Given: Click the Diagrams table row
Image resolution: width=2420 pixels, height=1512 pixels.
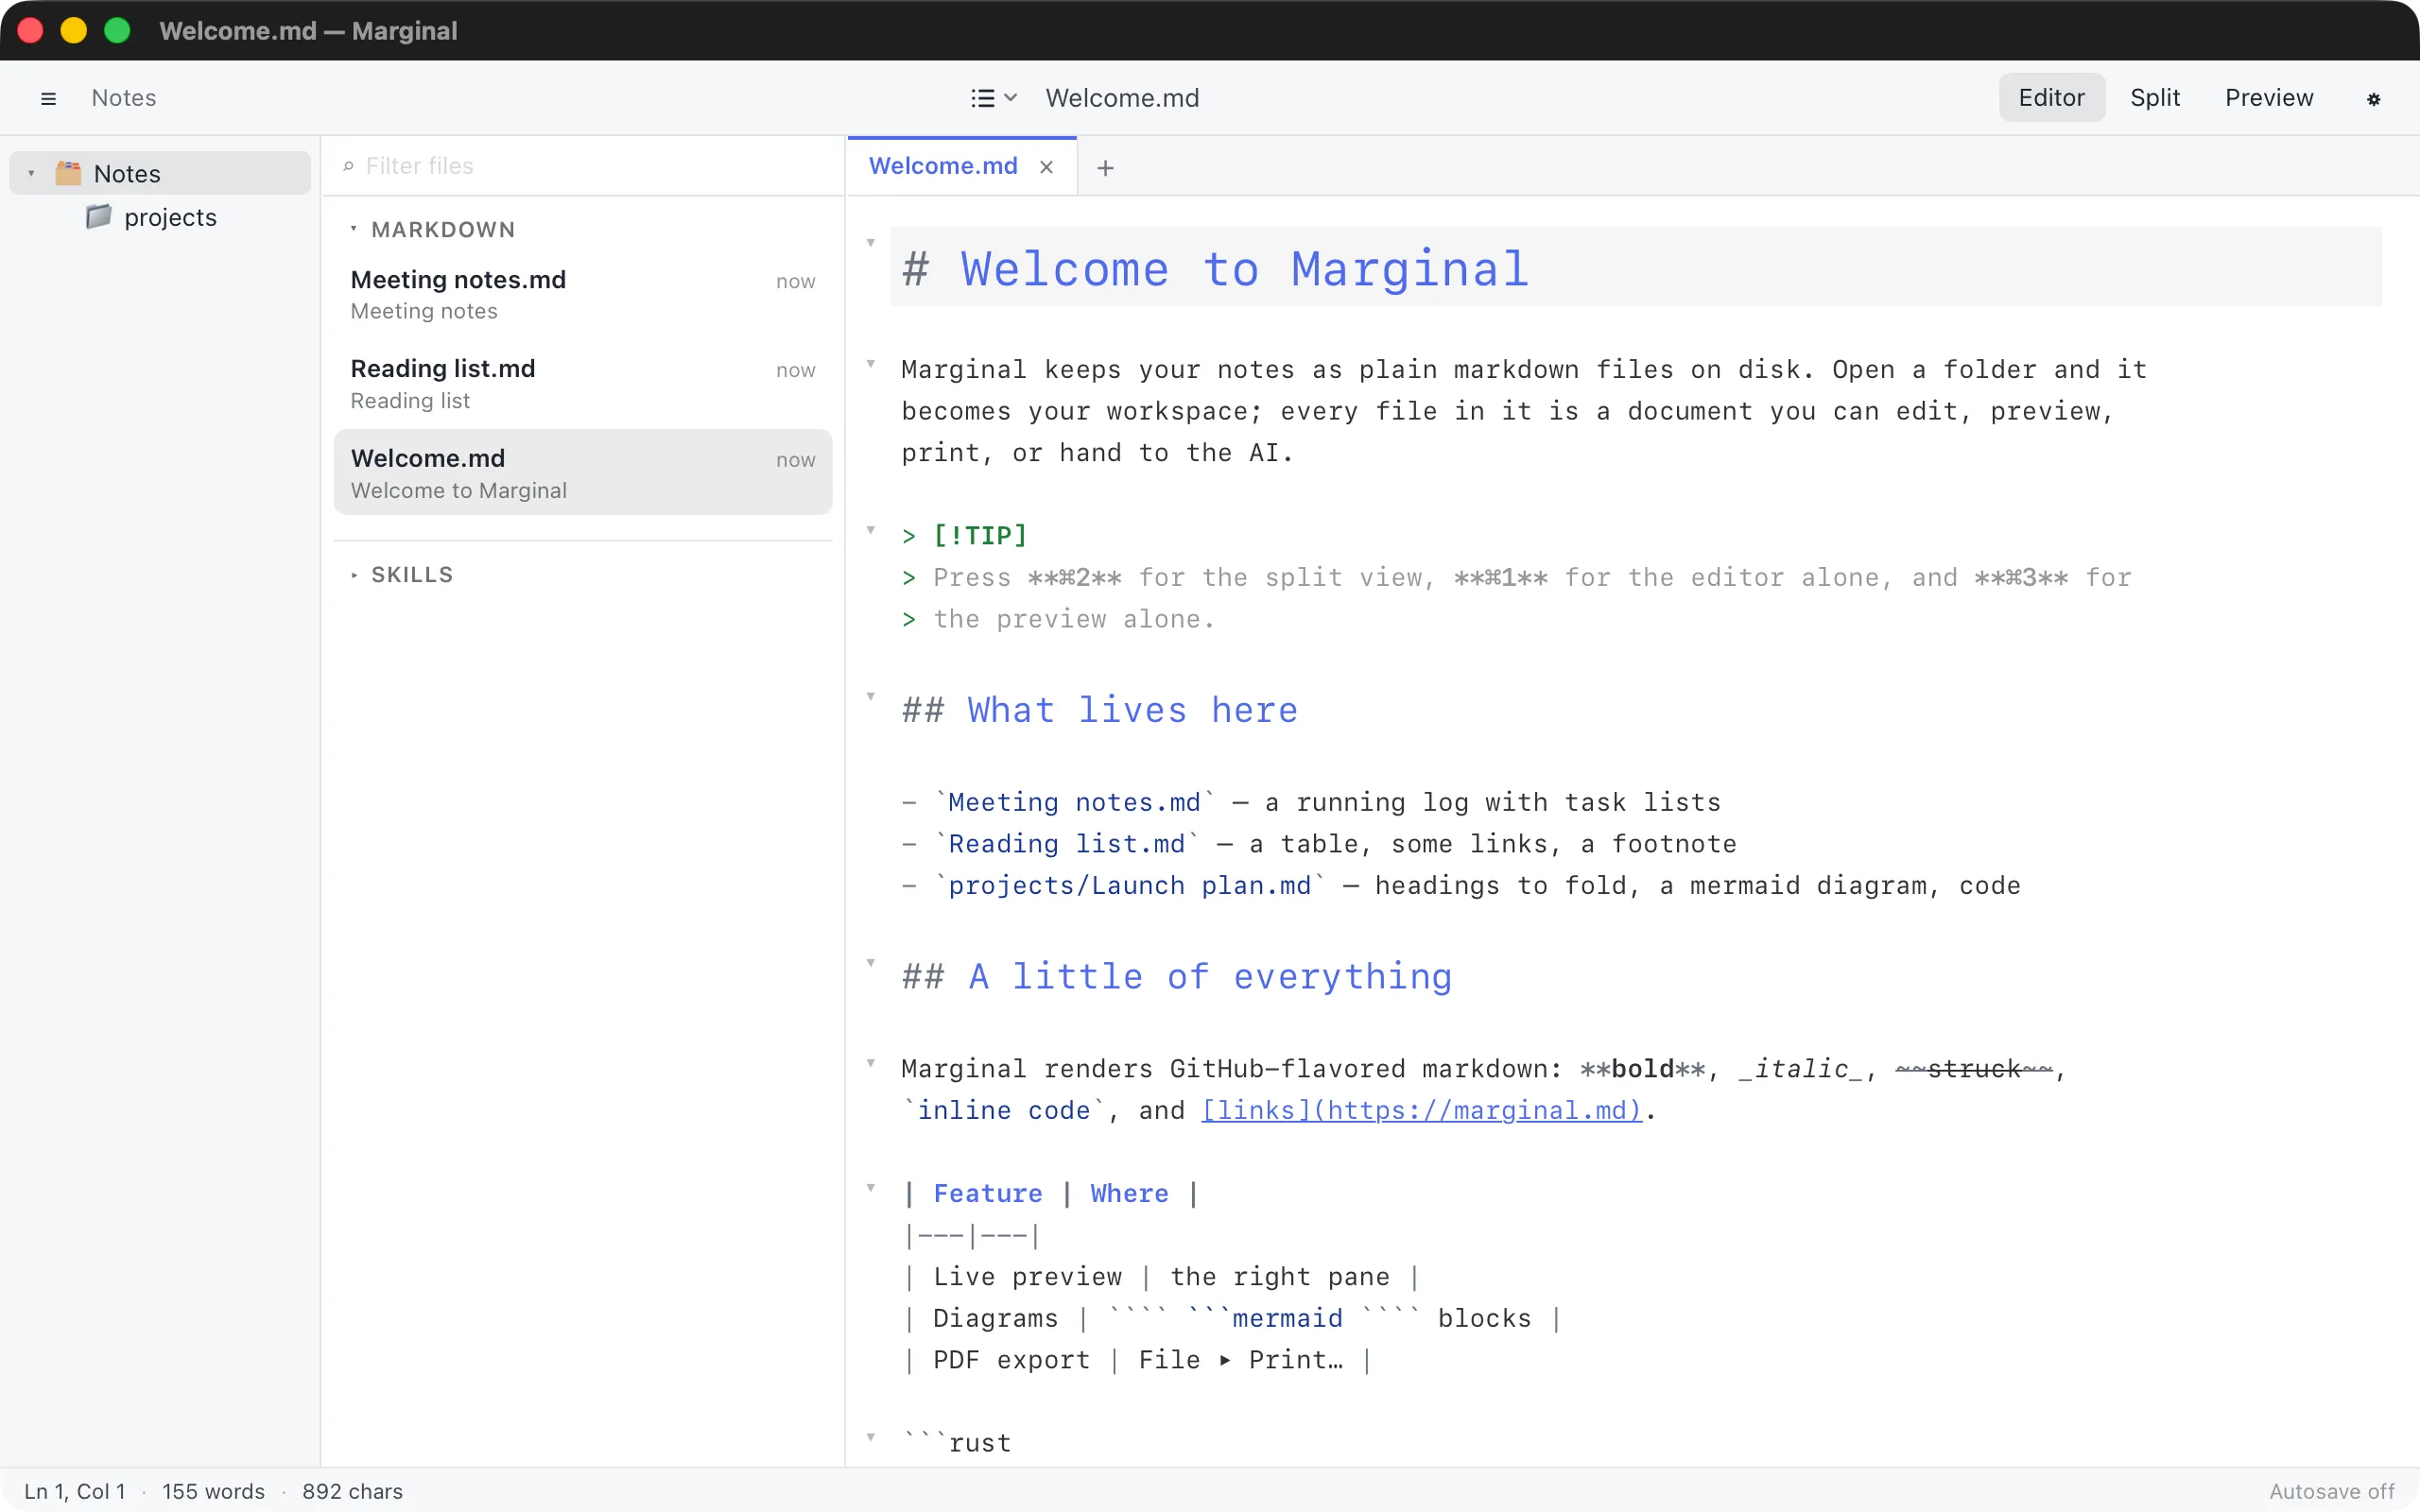Looking at the screenshot, I should (x=1232, y=1318).
